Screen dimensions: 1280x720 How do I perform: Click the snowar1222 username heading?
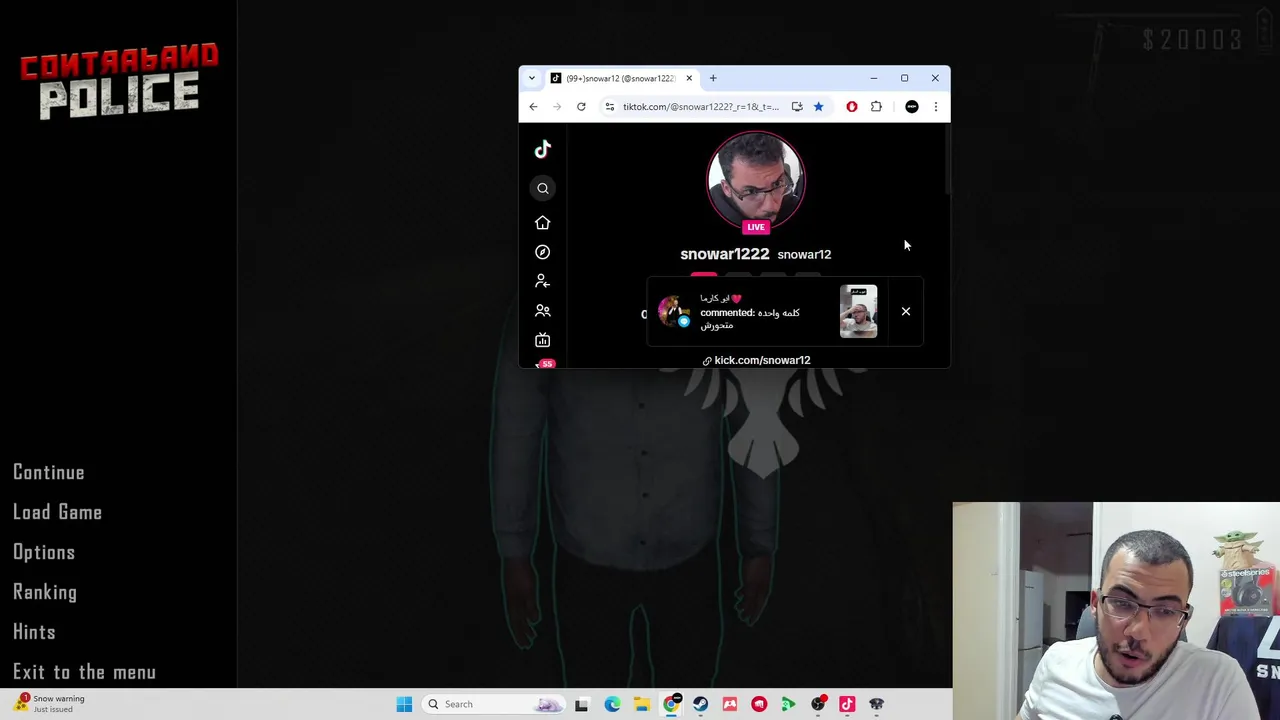pyautogui.click(x=725, y=254)
